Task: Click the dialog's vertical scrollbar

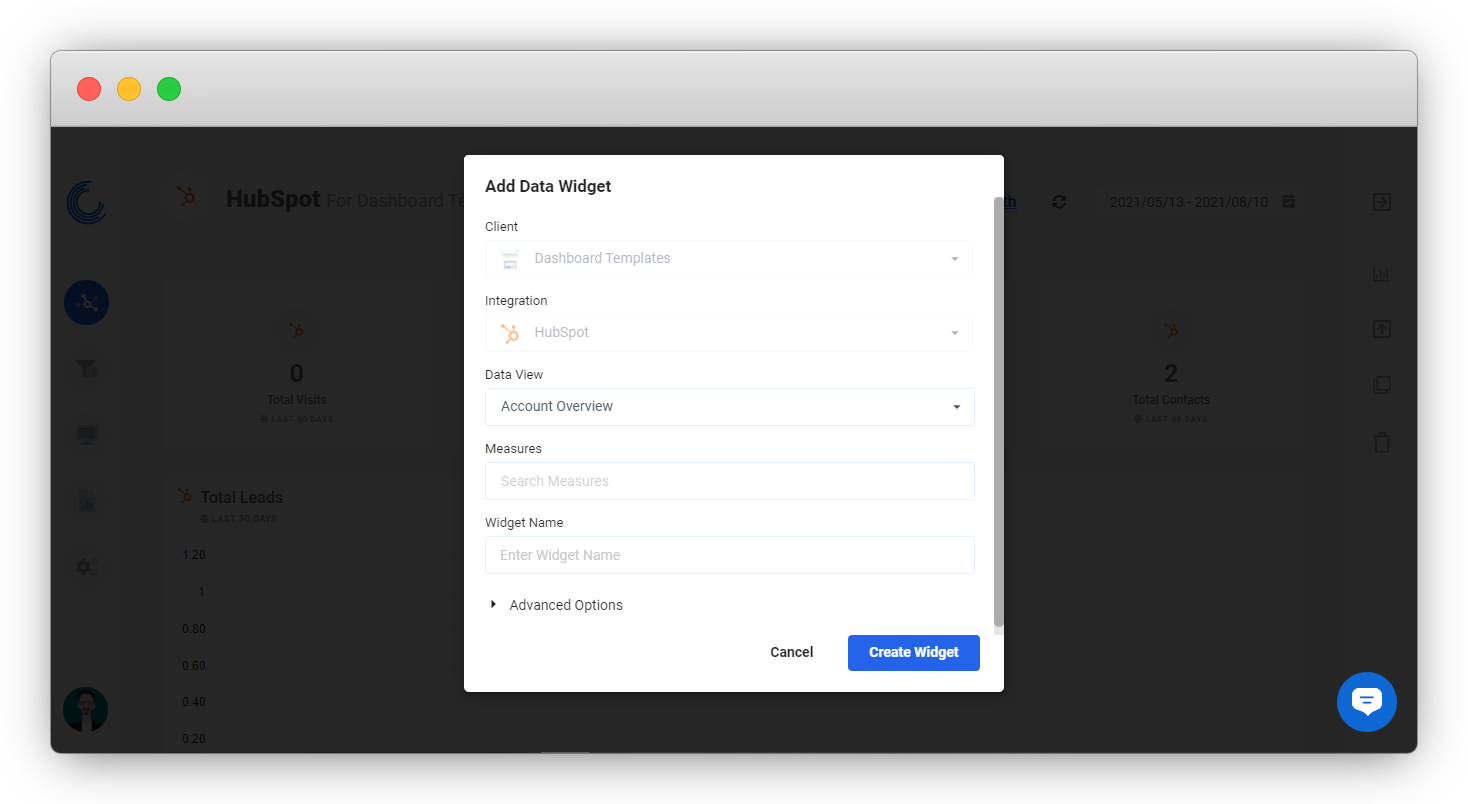Action: pyautogui.click(x=998, y=410)
